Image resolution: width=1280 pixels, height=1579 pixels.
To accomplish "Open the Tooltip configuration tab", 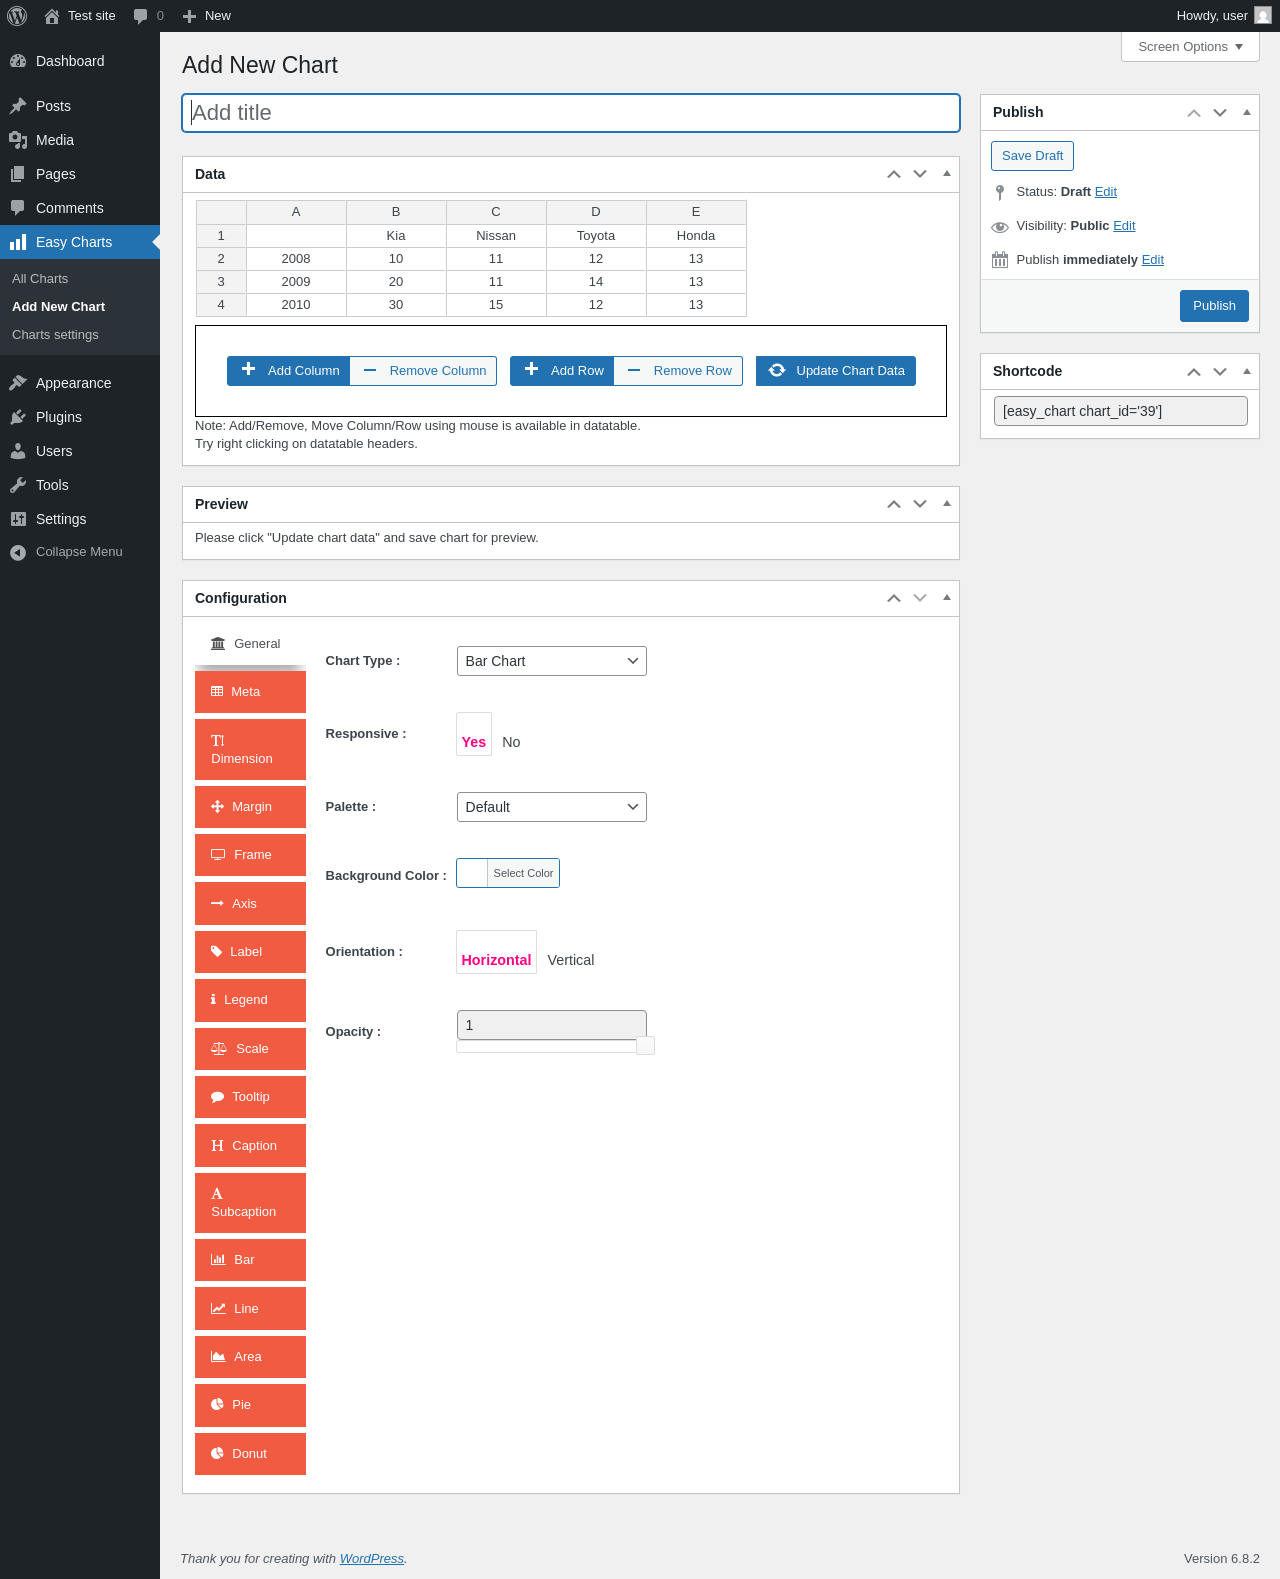I will click(x=250, y=1097).
